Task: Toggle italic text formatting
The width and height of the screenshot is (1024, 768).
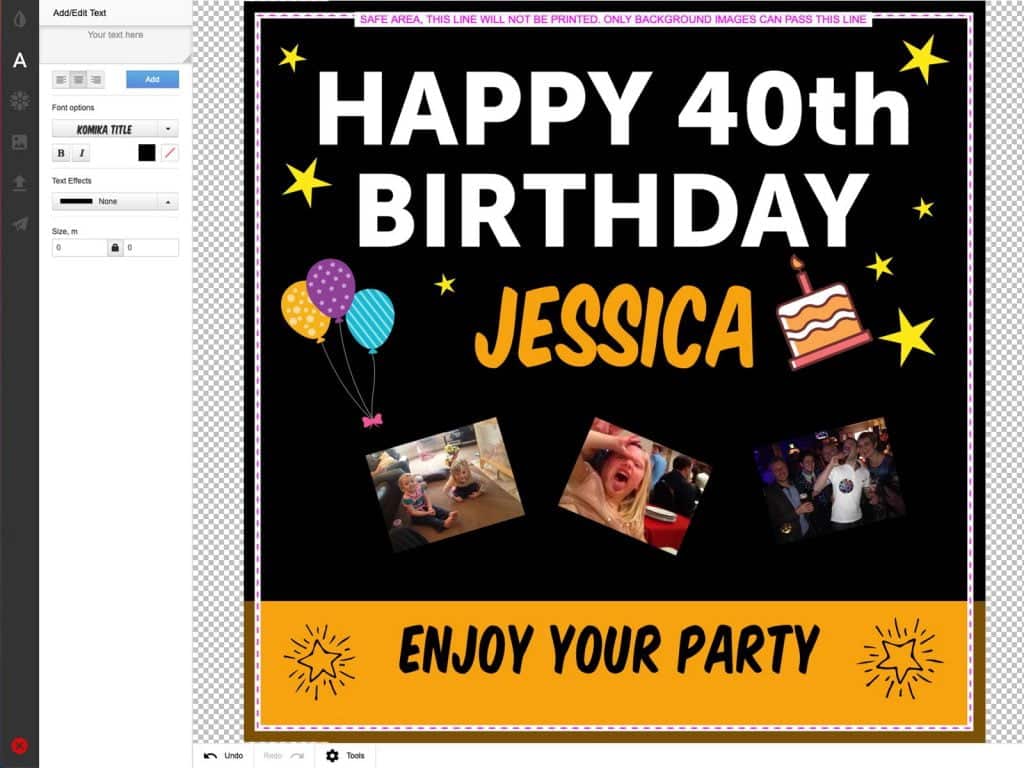Action: point(82,153)
